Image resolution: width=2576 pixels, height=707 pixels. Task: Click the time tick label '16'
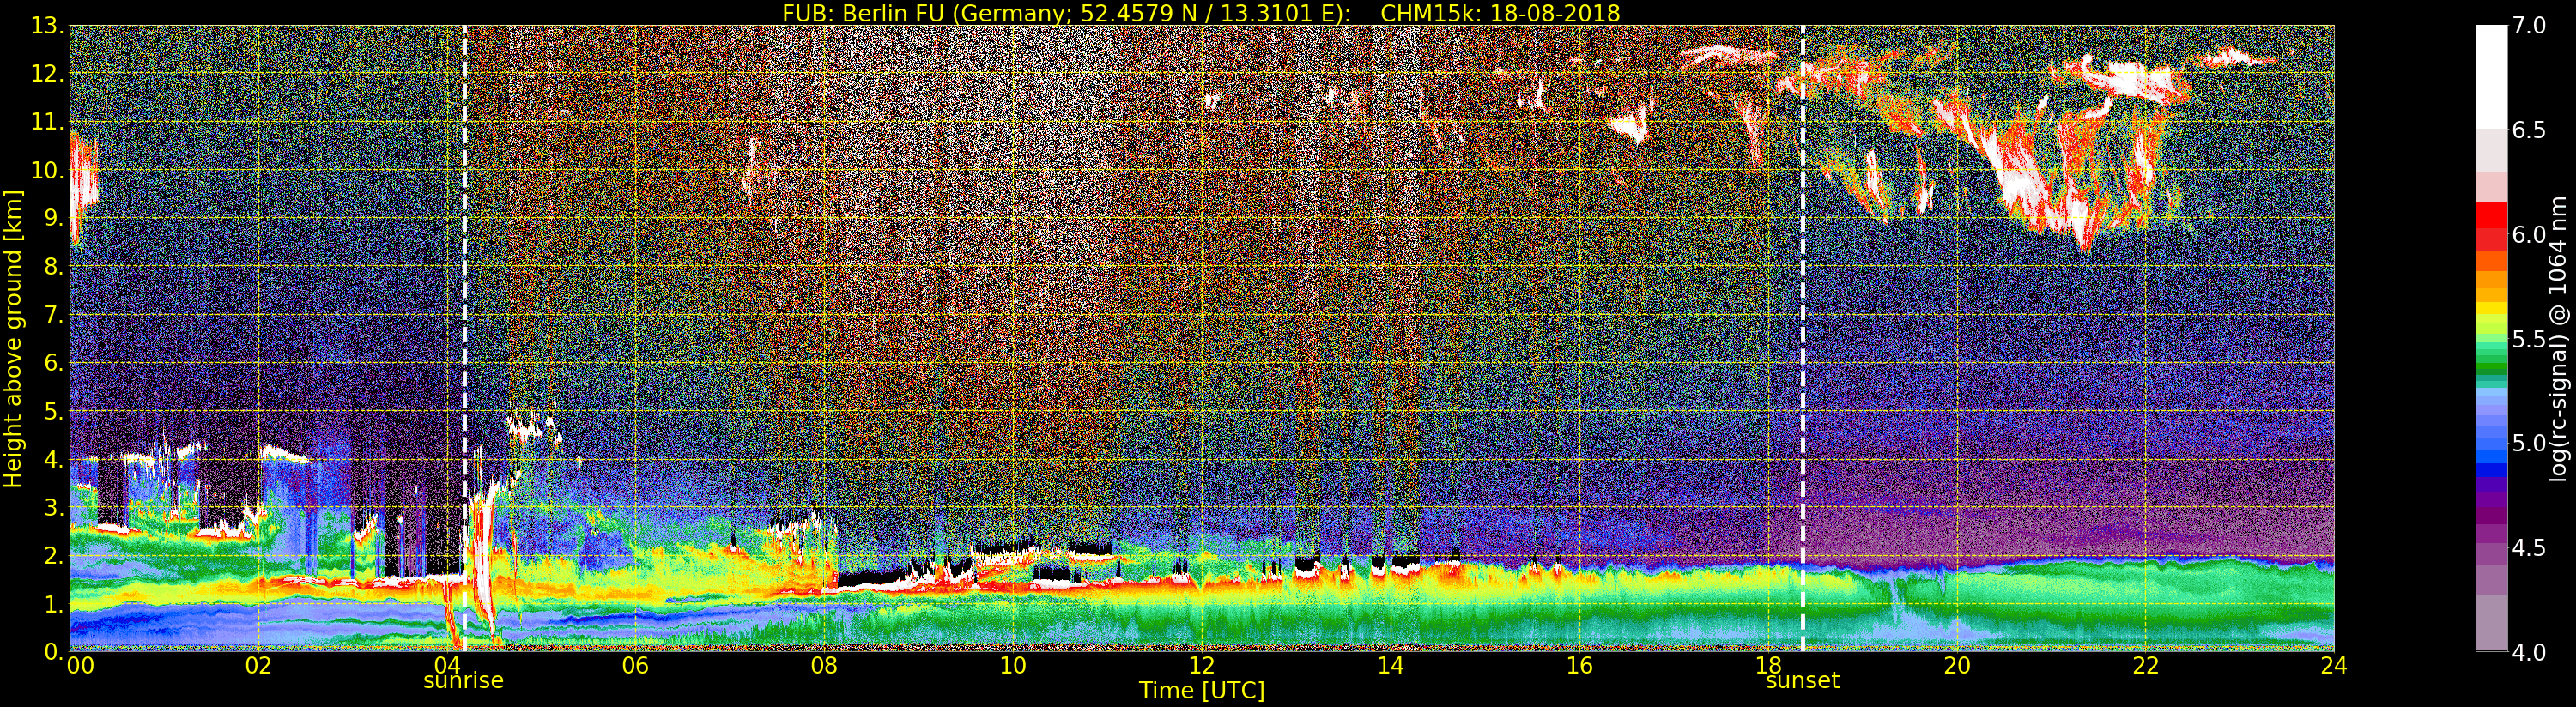[x=1579, y=665]
